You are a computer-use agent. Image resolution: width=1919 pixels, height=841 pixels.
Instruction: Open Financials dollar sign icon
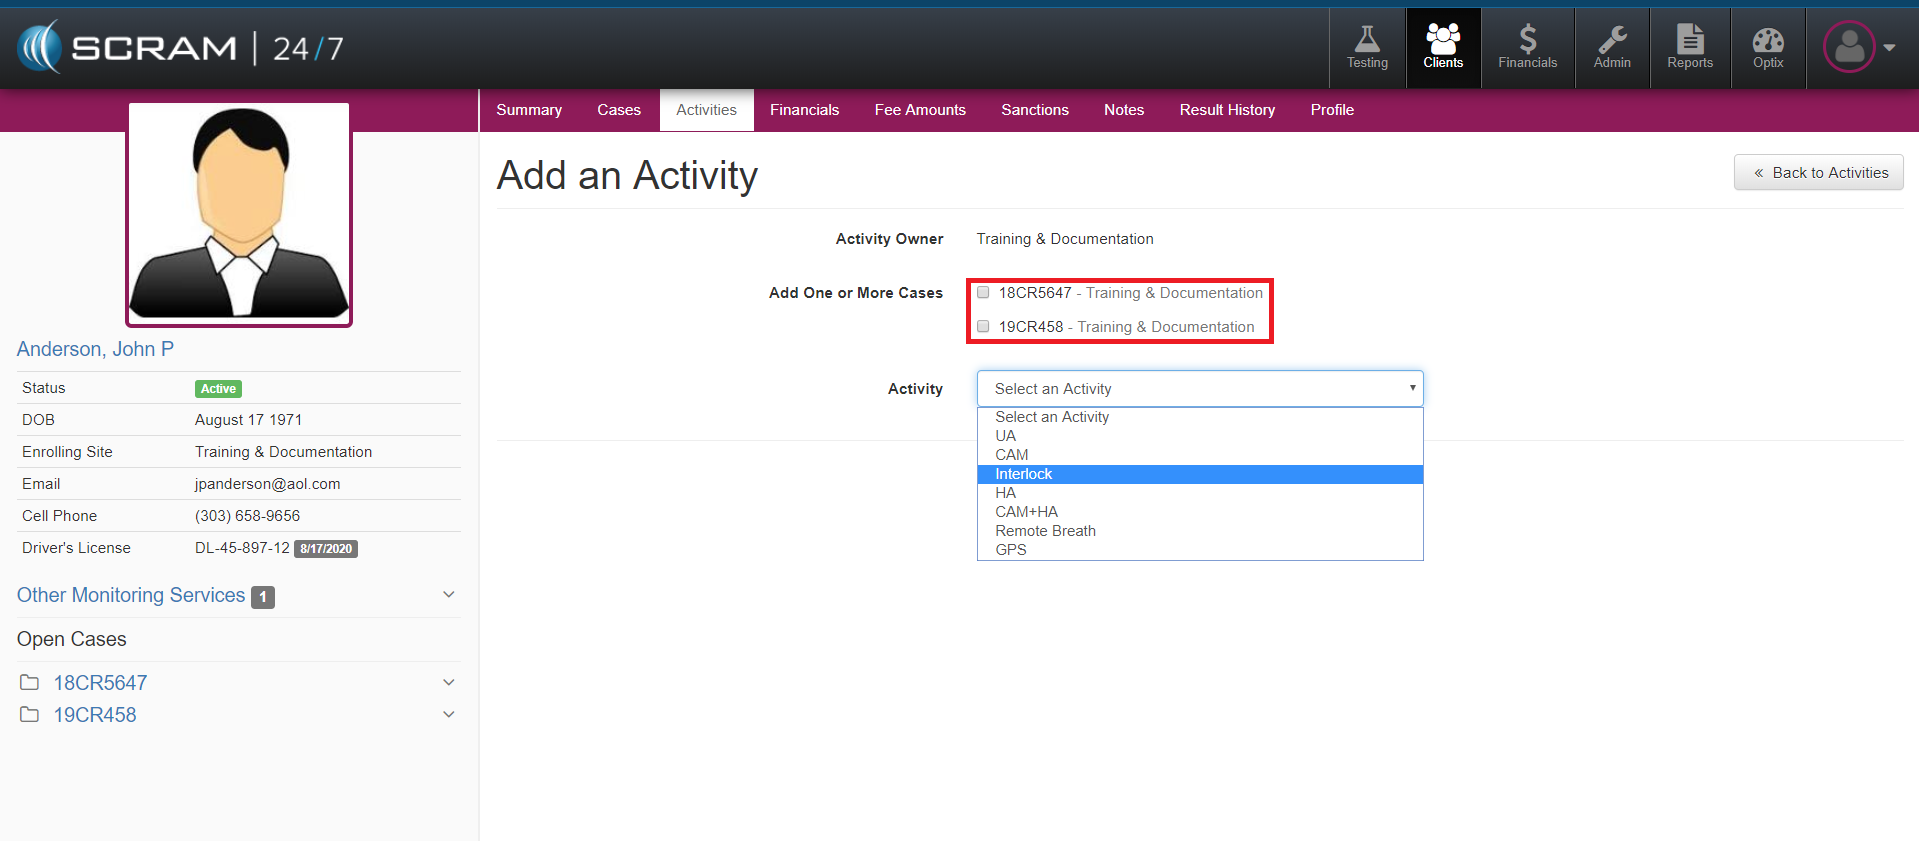(x=1527, y=48)
